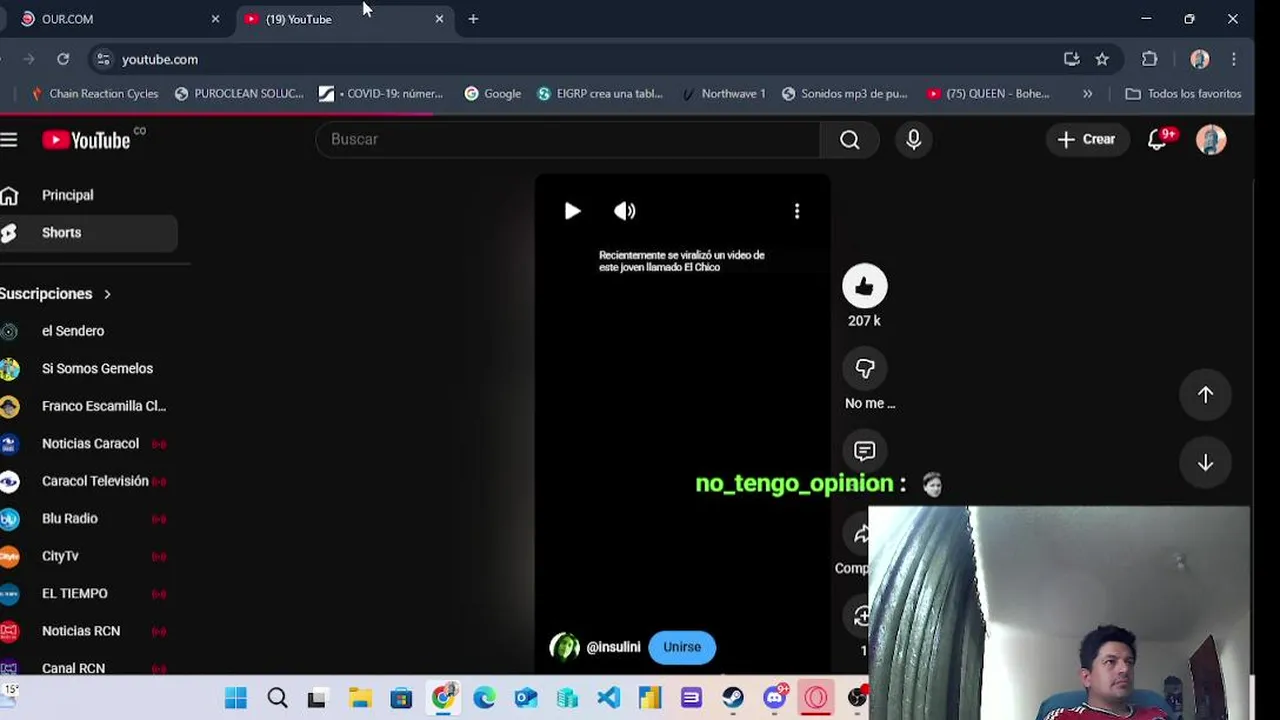The width and height of the screenshot is (1280, 720).
Task: Open (75) QUEEN - Bohe... bookmark
Action: pos(988,94)
